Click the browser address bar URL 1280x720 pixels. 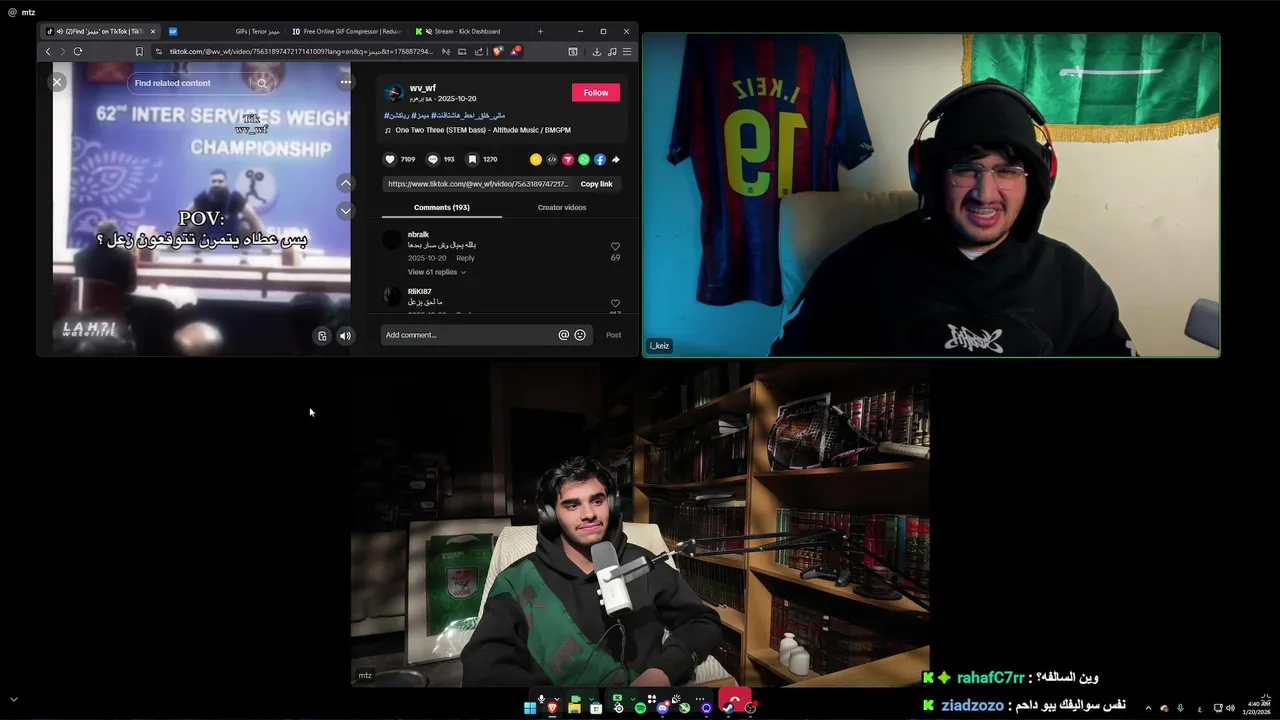(x=300, y=51)
